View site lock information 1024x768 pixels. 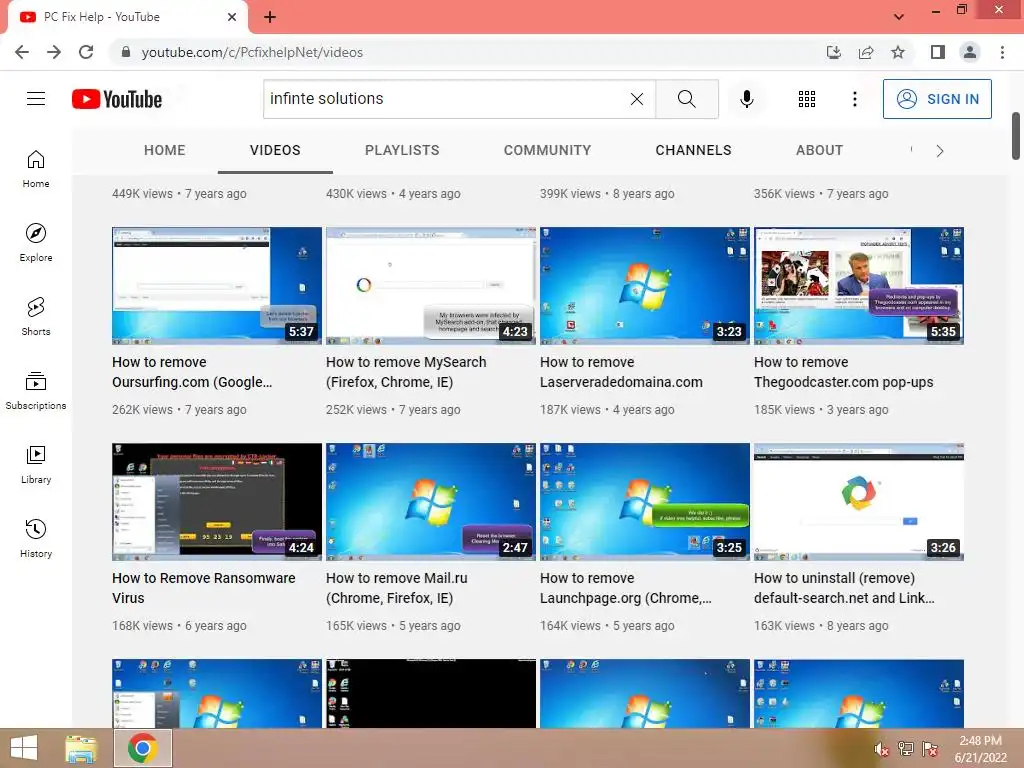pos(126,52)
